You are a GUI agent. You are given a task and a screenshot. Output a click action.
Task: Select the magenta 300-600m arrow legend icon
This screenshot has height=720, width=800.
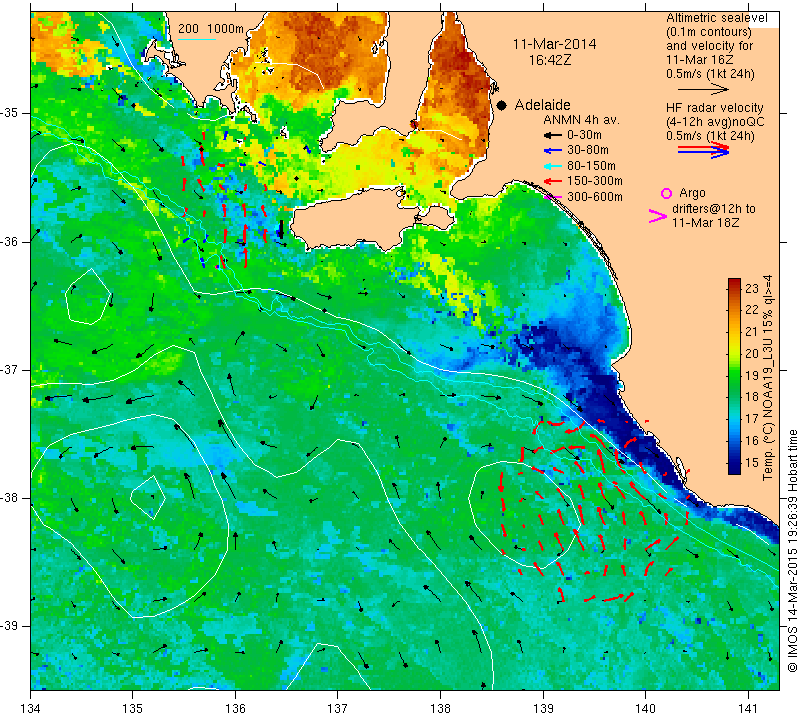552,197
